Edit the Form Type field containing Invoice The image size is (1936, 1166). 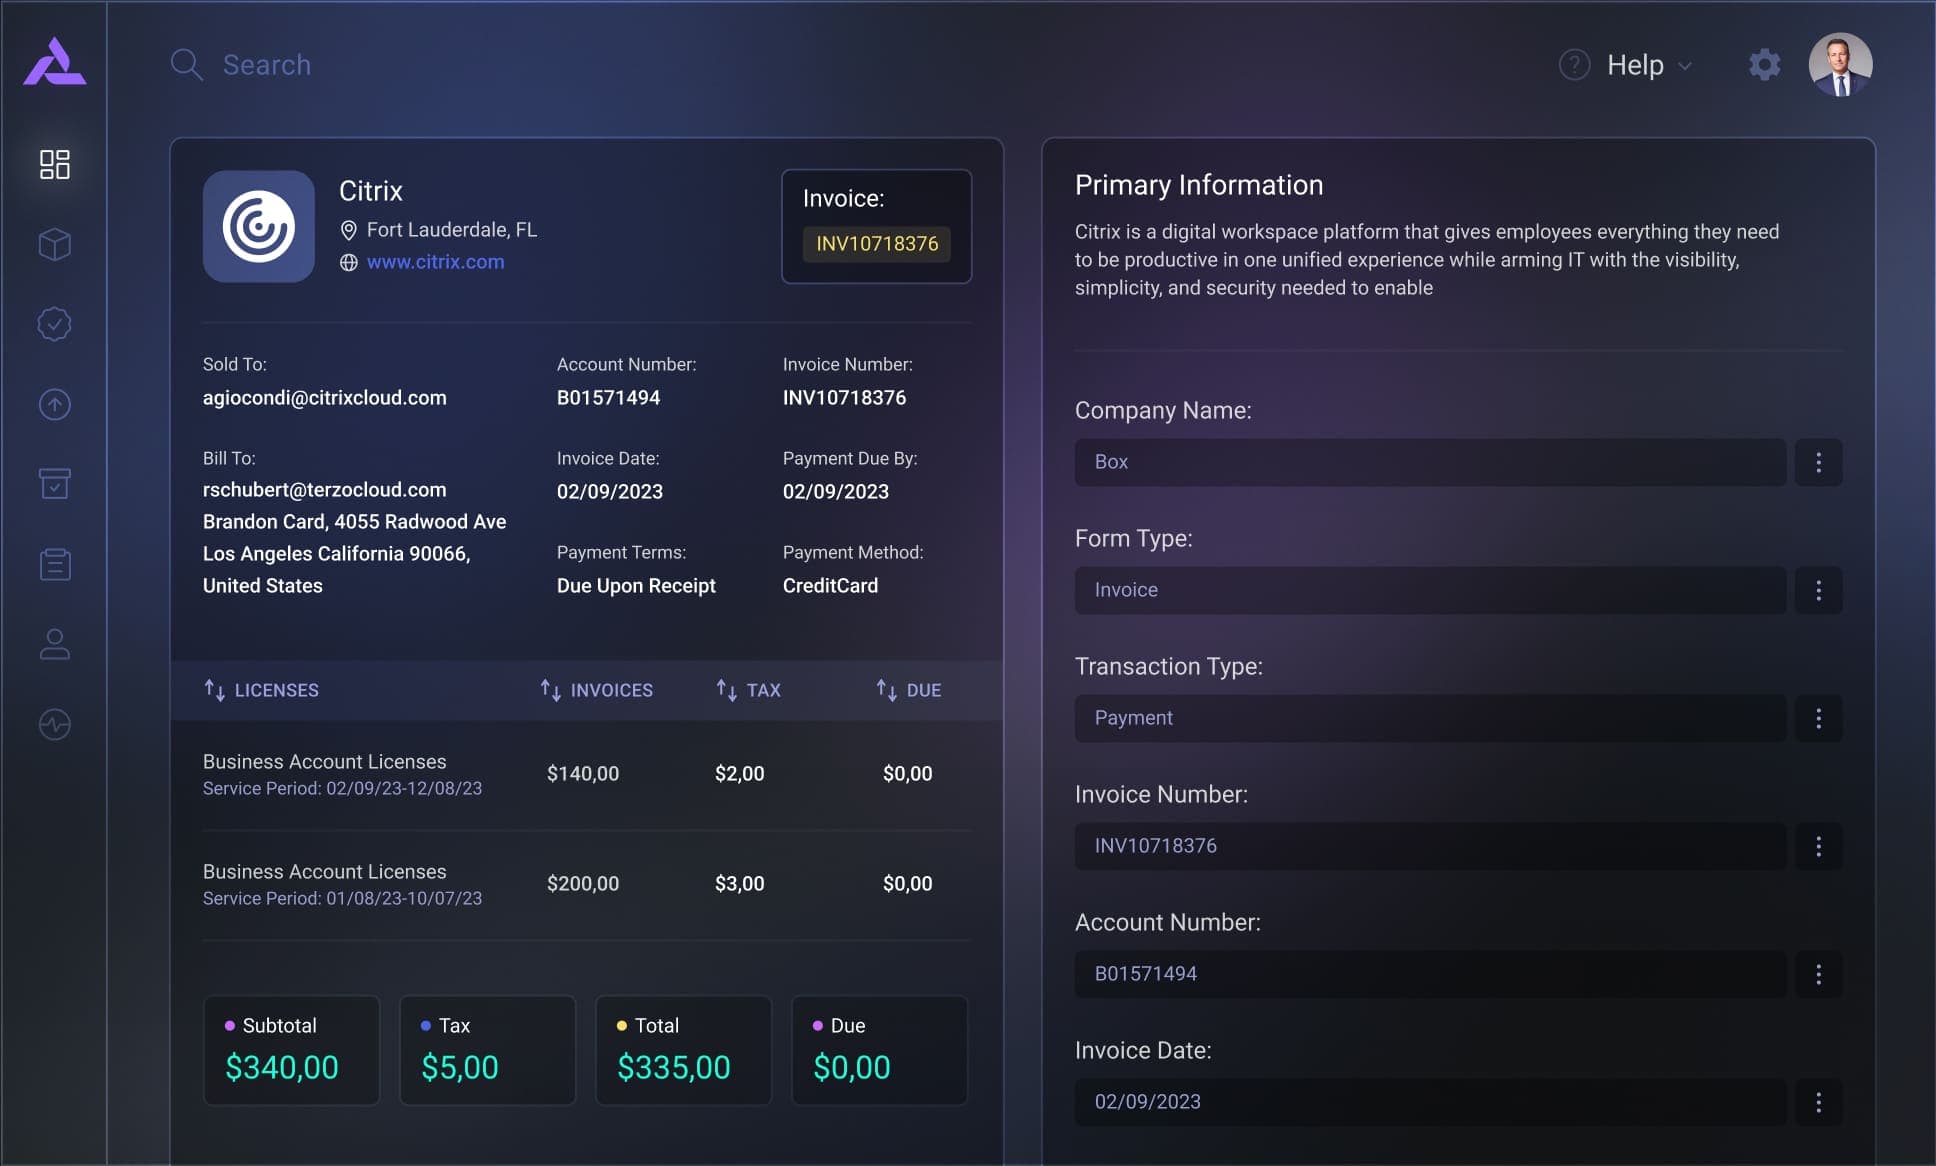tap(1430, 590)
